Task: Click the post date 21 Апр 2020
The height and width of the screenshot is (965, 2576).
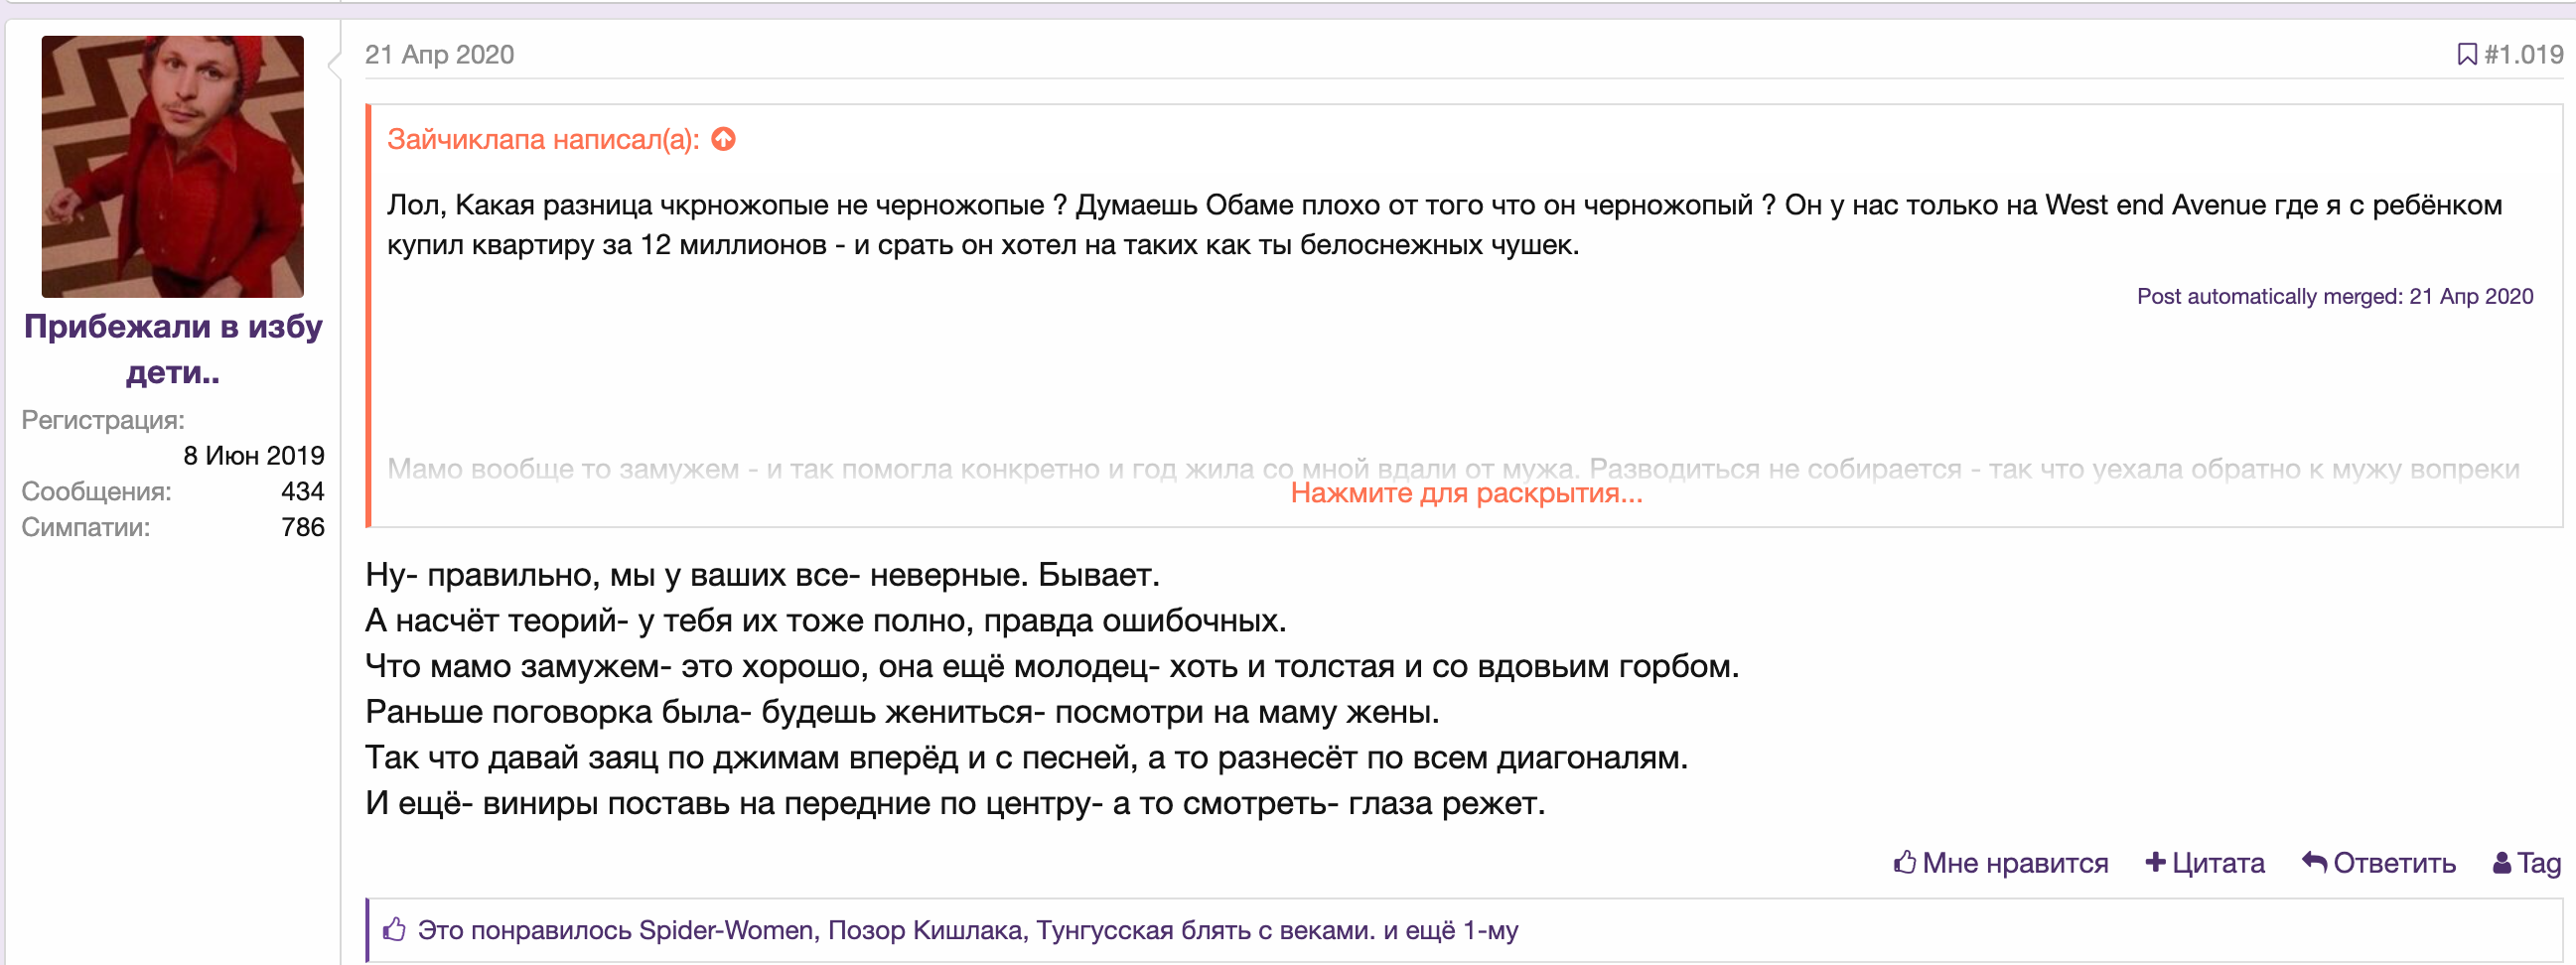Action: pos(439,54)
